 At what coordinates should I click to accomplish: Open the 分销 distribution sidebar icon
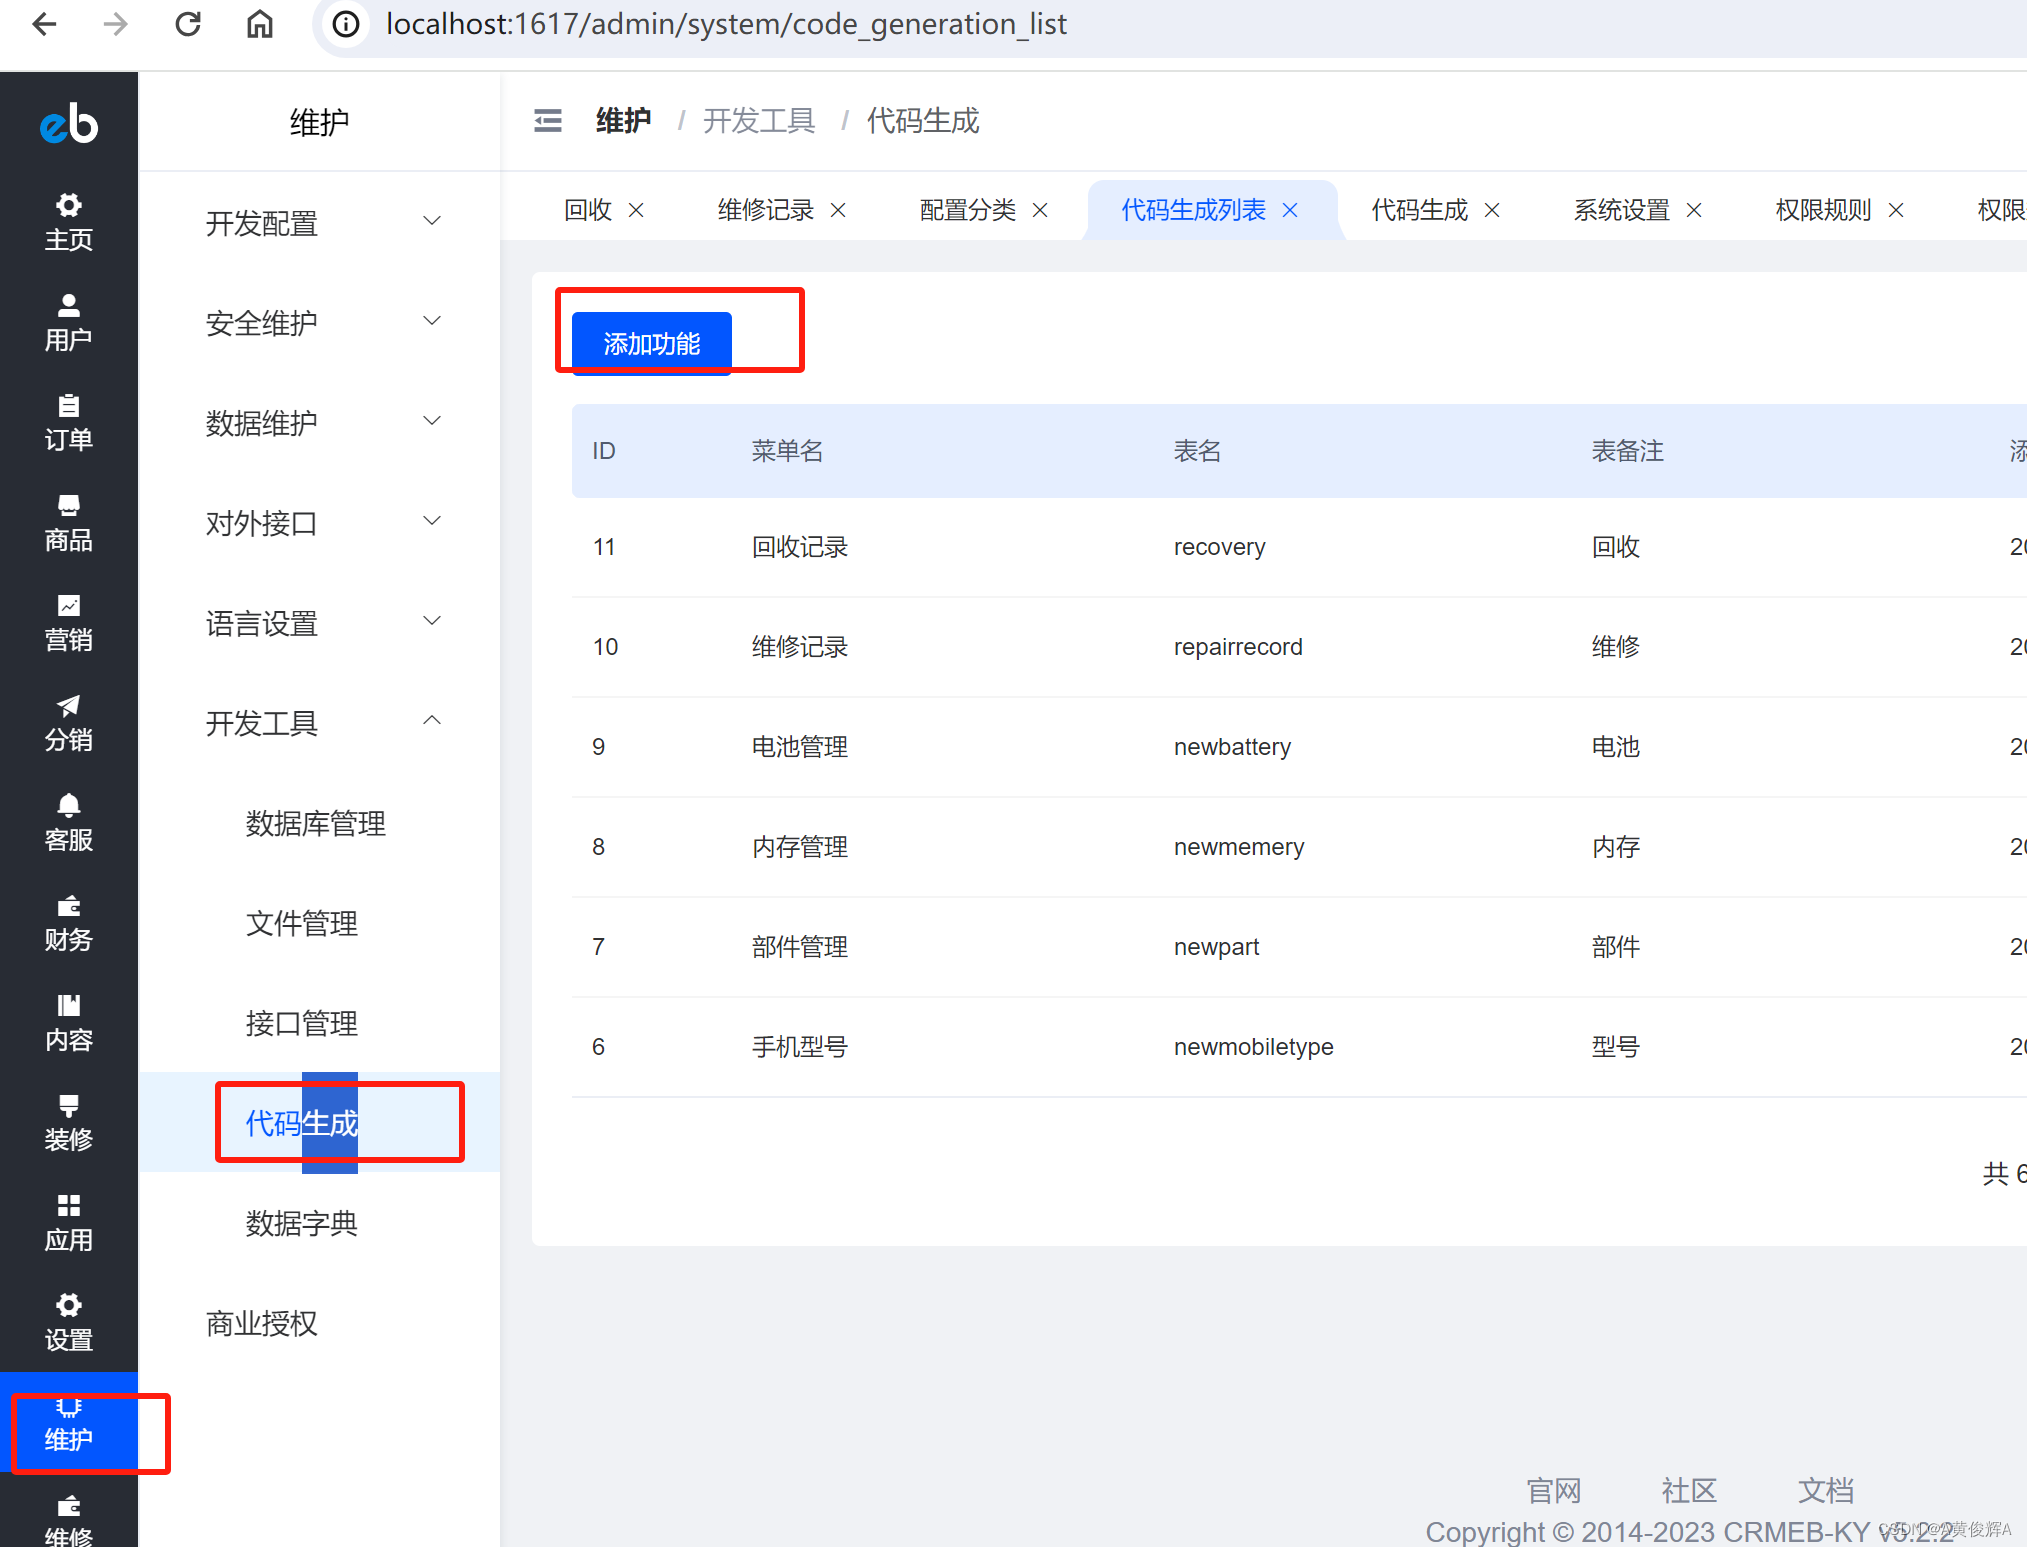(69, 722)
